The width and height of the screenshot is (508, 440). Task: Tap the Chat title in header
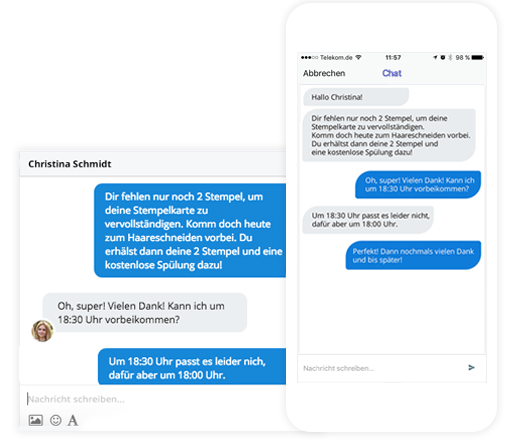tap(392, 73)
